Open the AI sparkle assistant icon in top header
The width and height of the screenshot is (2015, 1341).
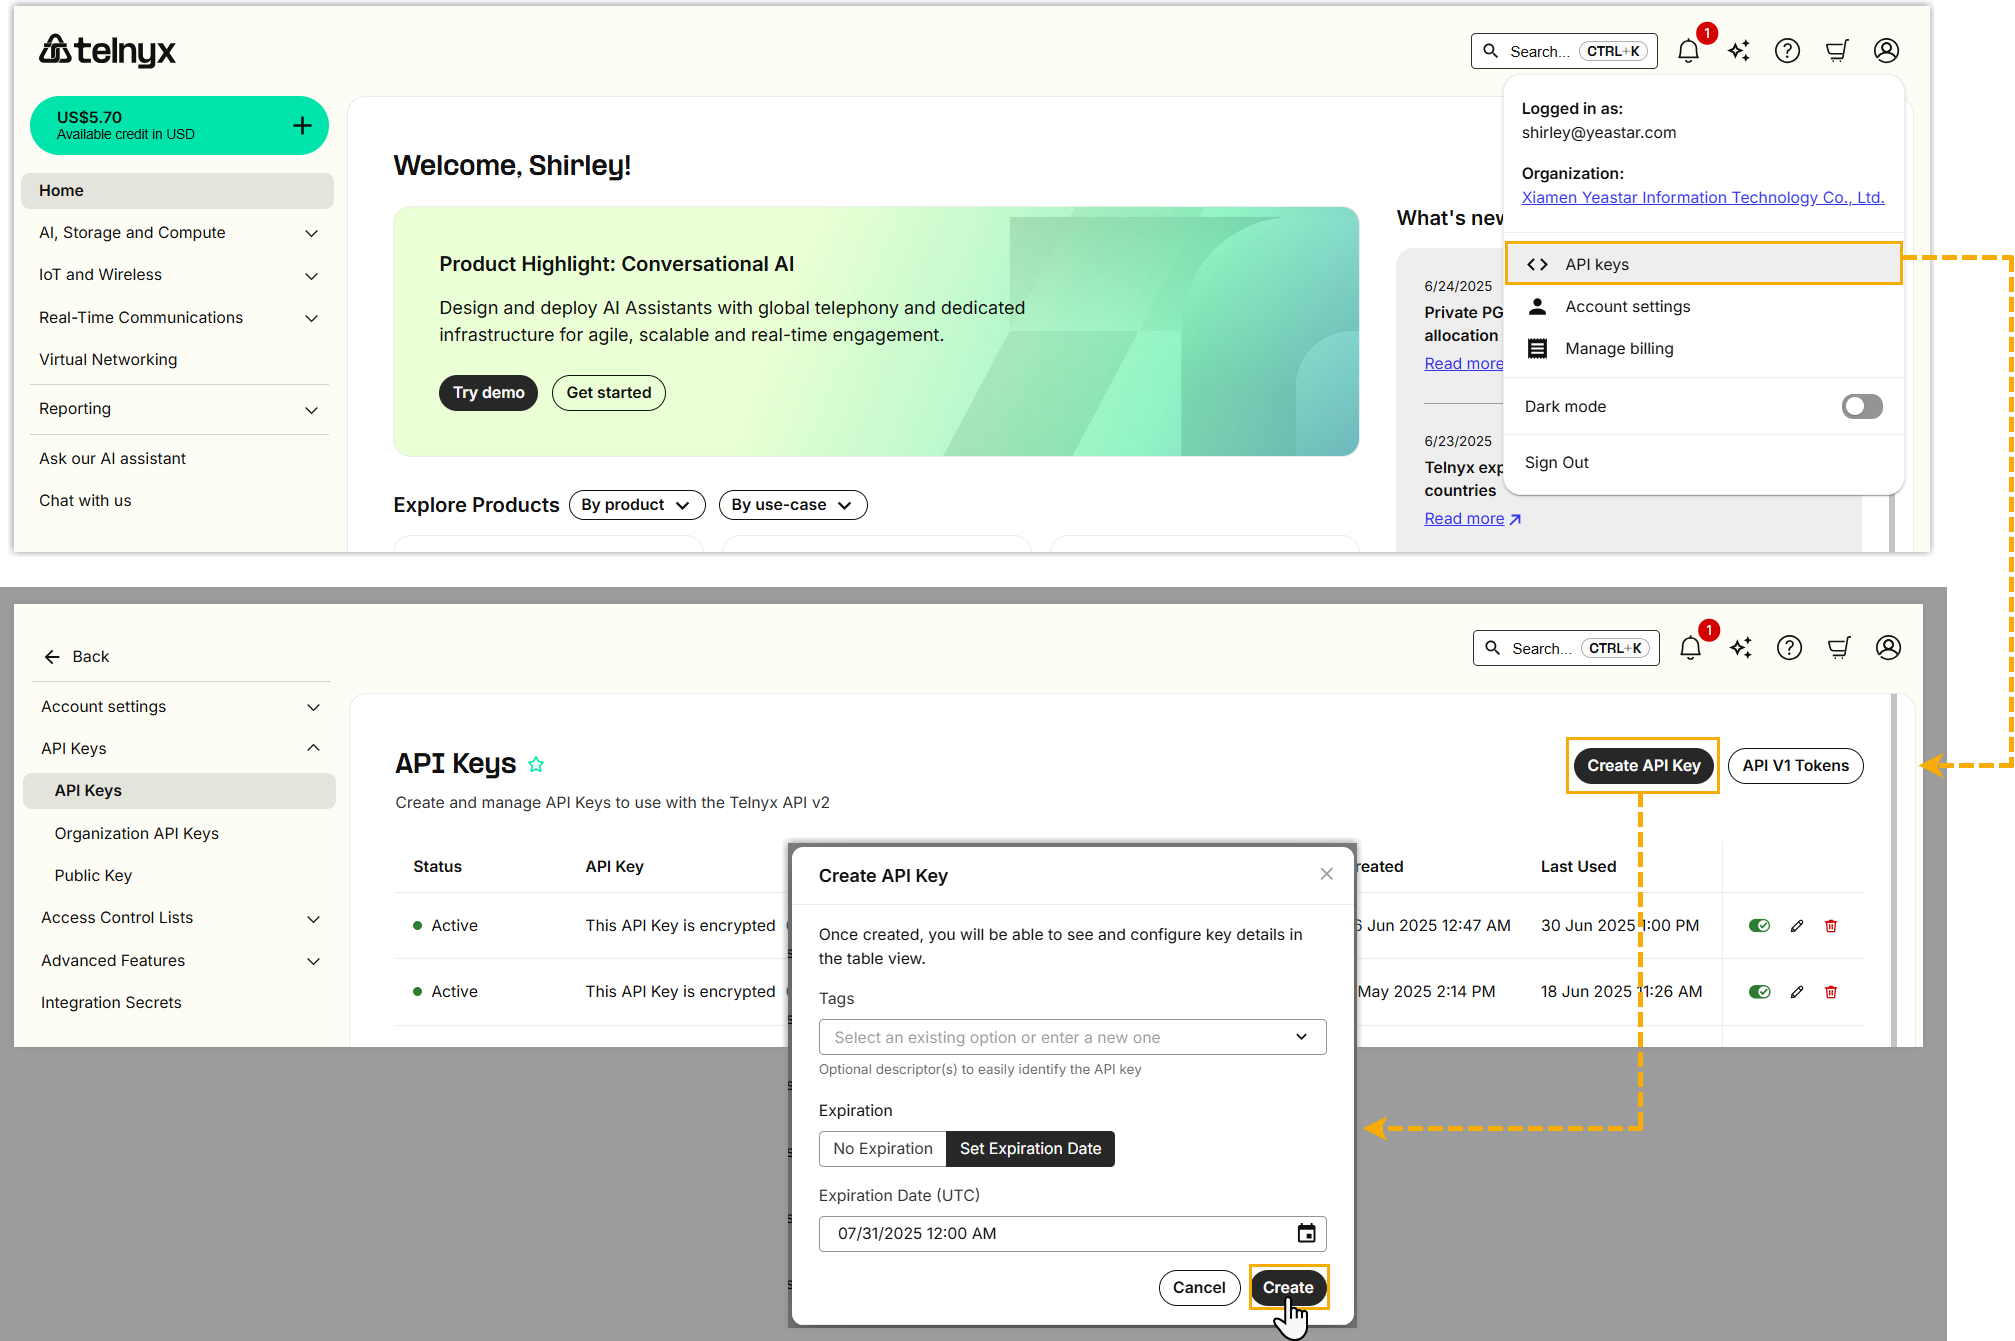click(x=1739, y=51)
